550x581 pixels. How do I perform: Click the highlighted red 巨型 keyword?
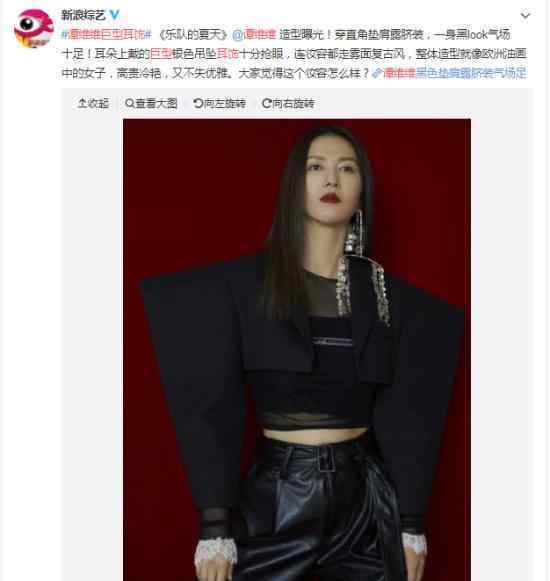(x=160, y=54)
